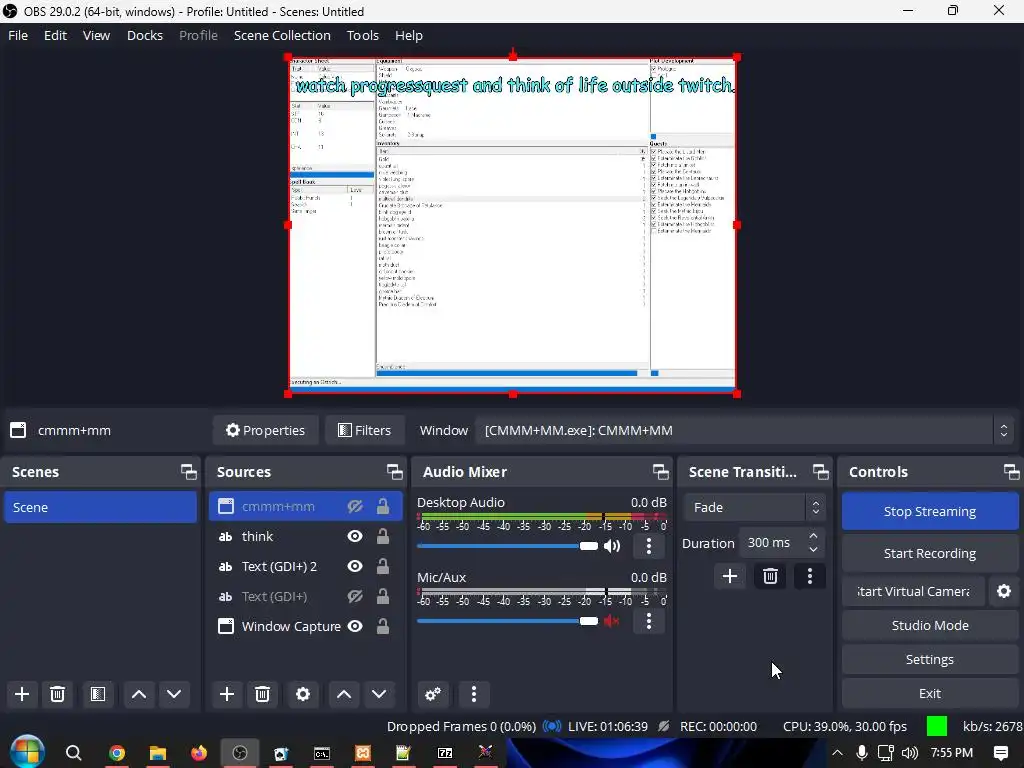The image size is (1024, 768).
Task: Remove selected scene with trash icon
Action: click(x=57, y=694)
